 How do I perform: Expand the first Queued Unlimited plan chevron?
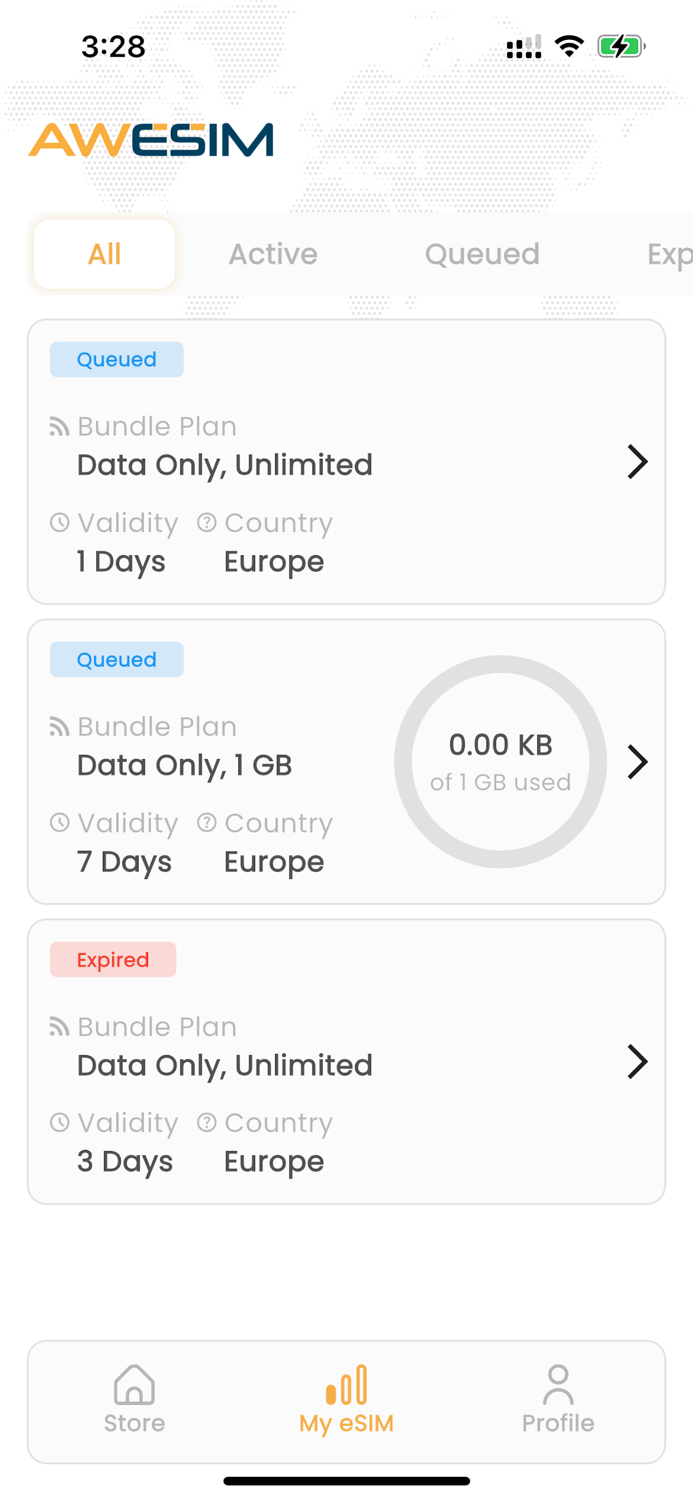[637, 462]
